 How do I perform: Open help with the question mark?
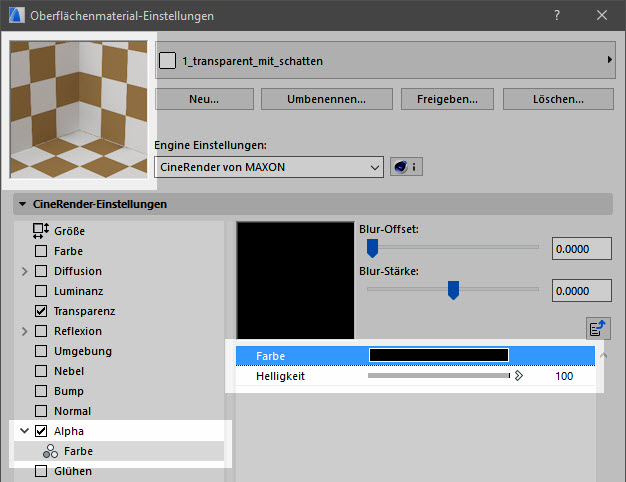[557, 16]
